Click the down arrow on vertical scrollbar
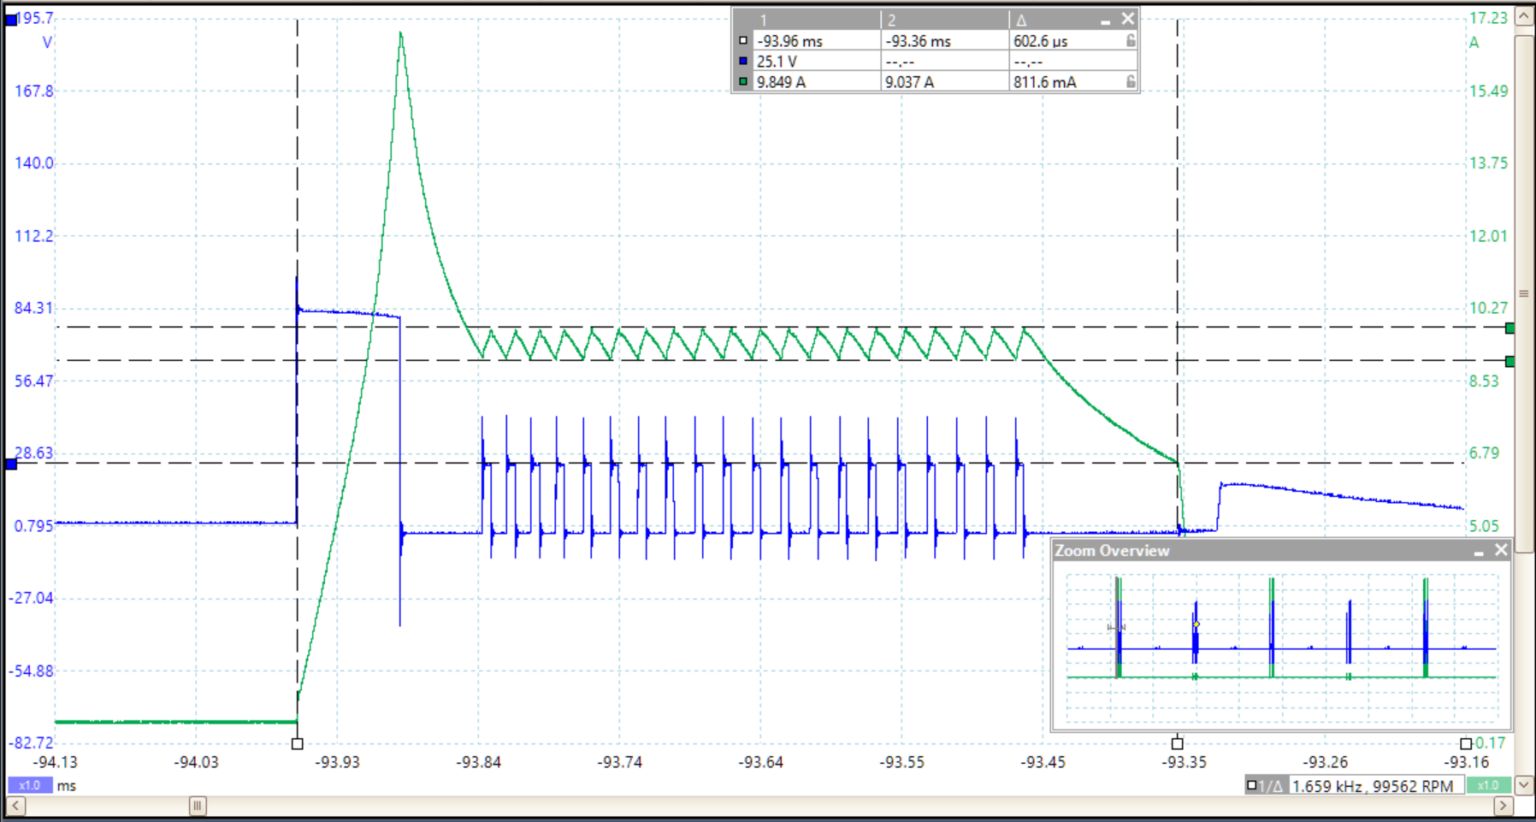 [1524, 786]
